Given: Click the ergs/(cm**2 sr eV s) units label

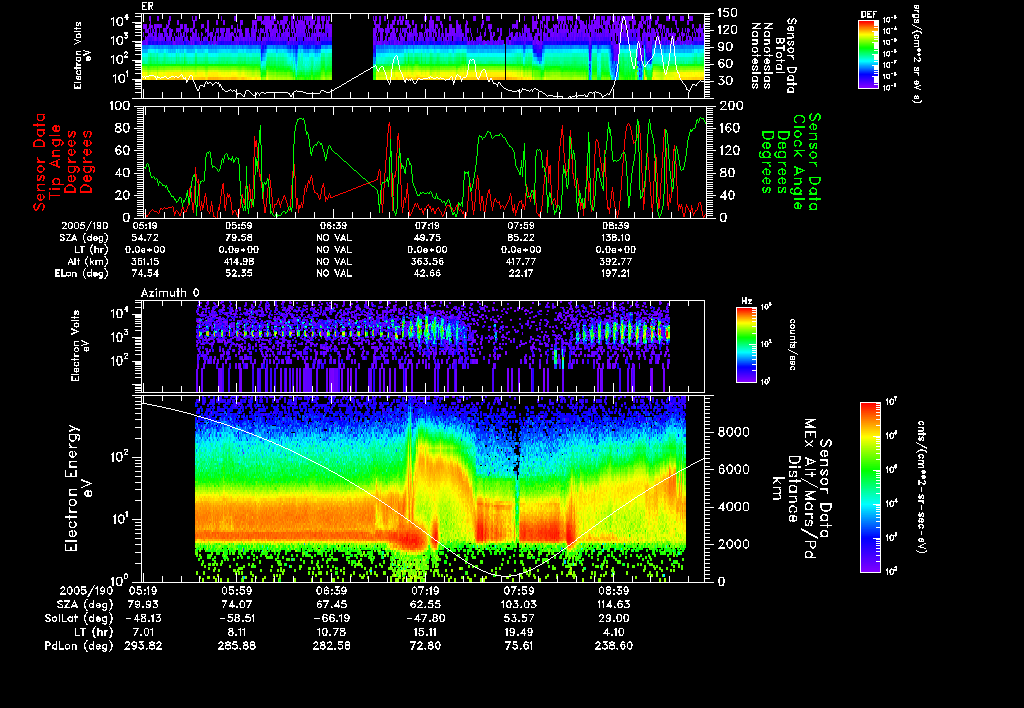Looking at the screenshot, I should click(915, 54).
